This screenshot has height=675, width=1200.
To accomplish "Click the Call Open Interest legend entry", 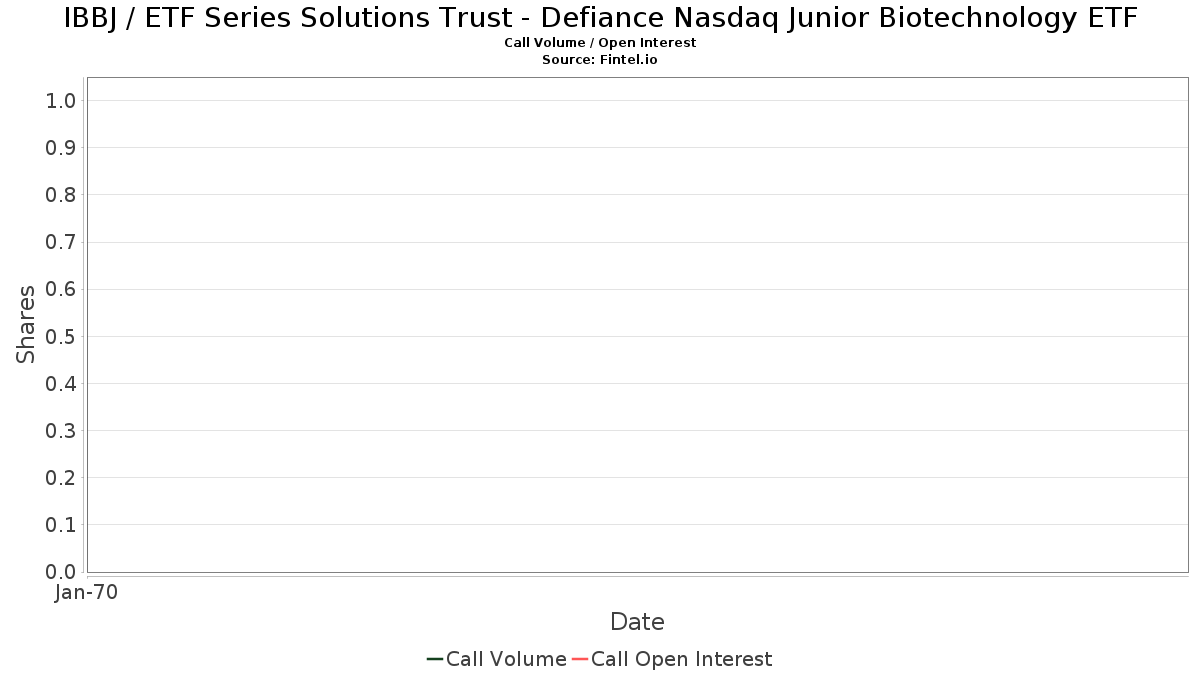I will 672,659.
